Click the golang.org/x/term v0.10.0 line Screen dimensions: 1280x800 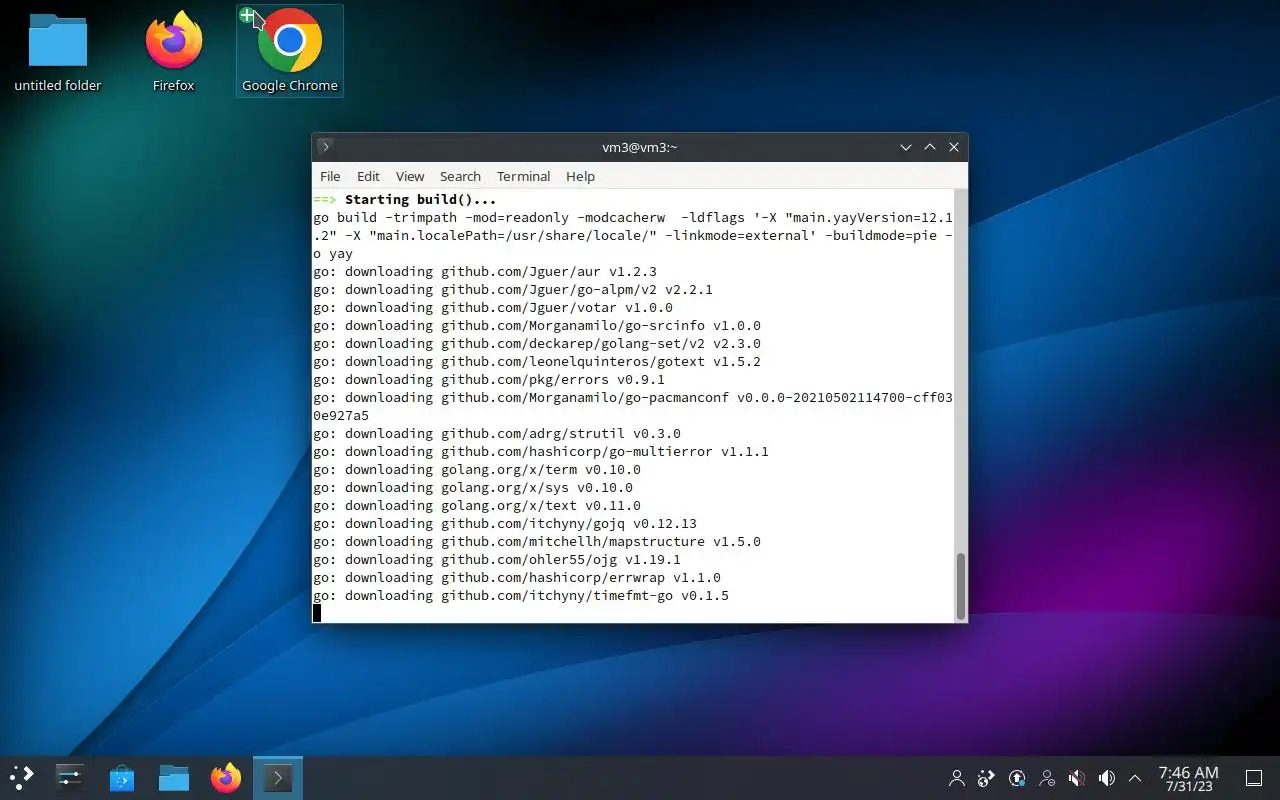pos(477,469)
